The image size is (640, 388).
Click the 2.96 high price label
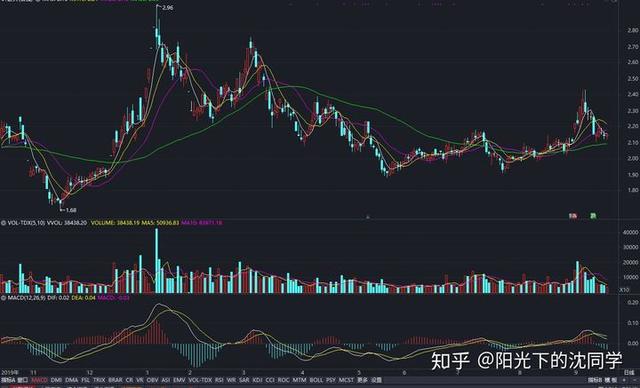tap(167, 7)
